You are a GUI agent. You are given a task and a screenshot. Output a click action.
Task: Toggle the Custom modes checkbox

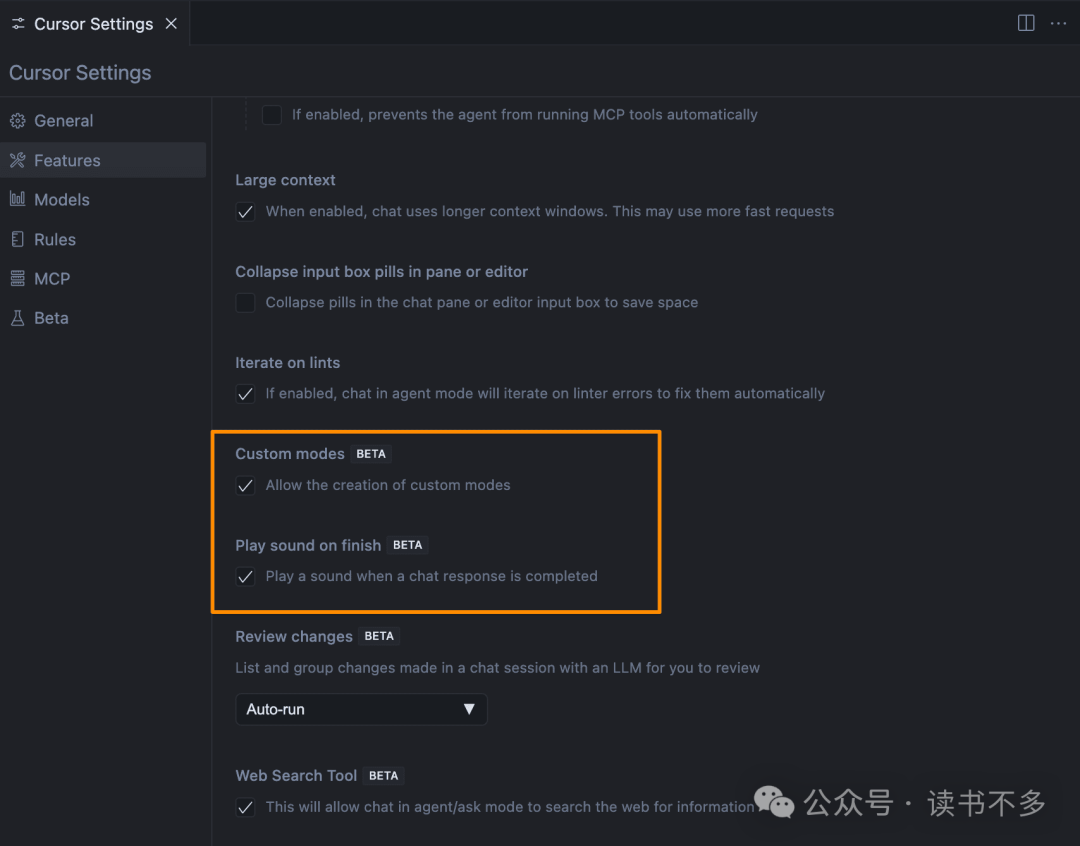coord(245,486)
